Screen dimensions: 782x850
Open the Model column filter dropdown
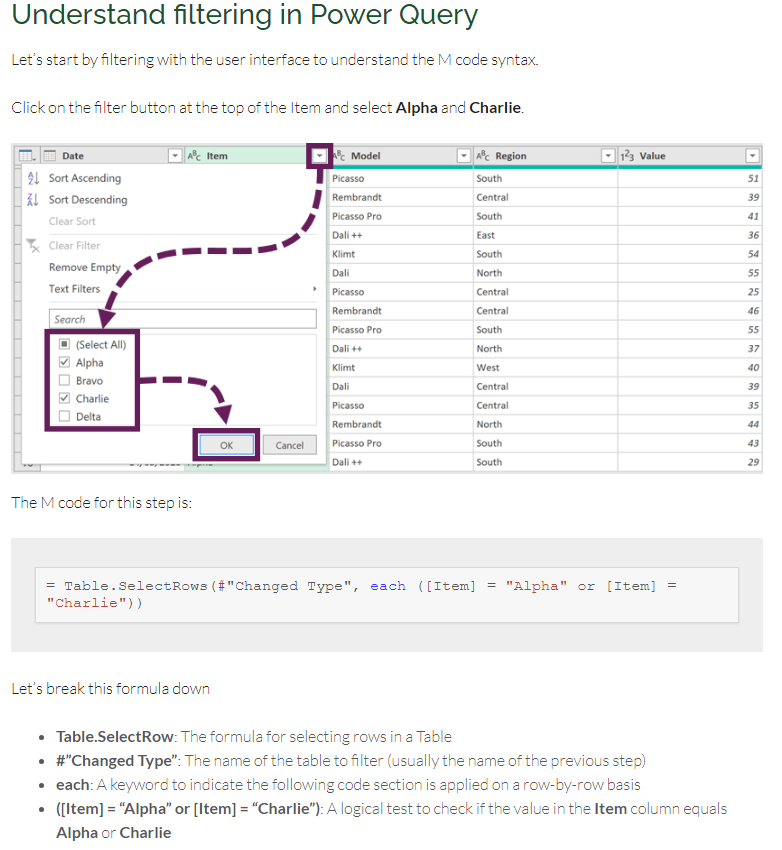click(463, 156)
